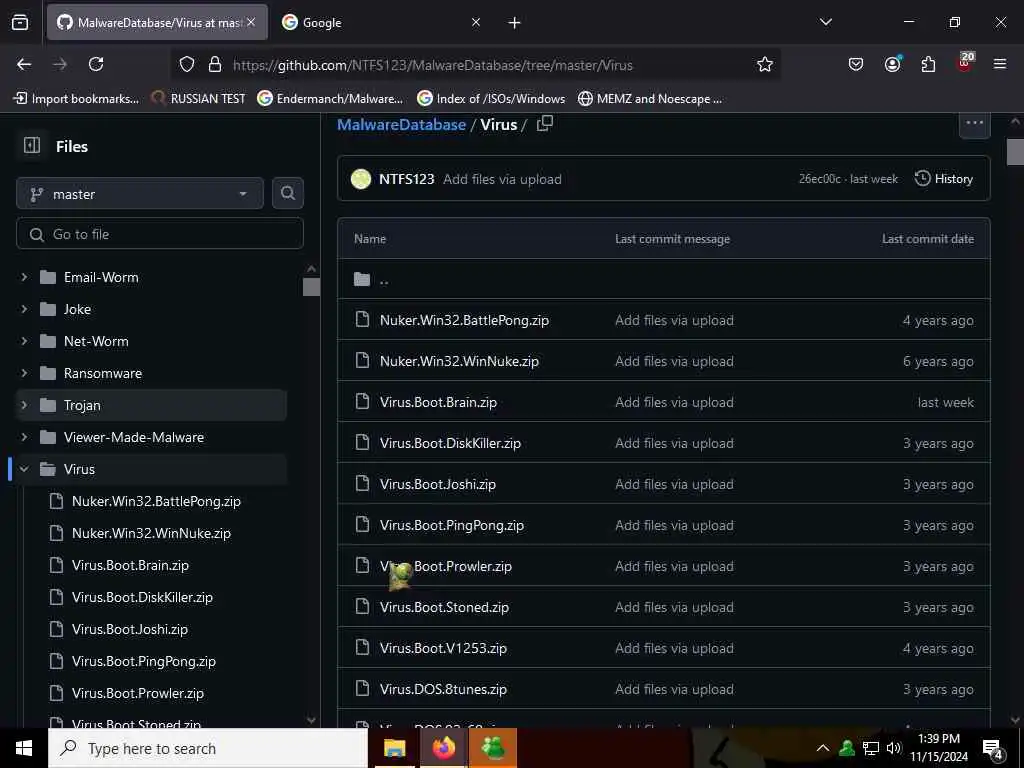The height and width of the screenshot is (768, 1024).
Task: Open Firefox View icon at tab strip start
Action: (20, 22)
